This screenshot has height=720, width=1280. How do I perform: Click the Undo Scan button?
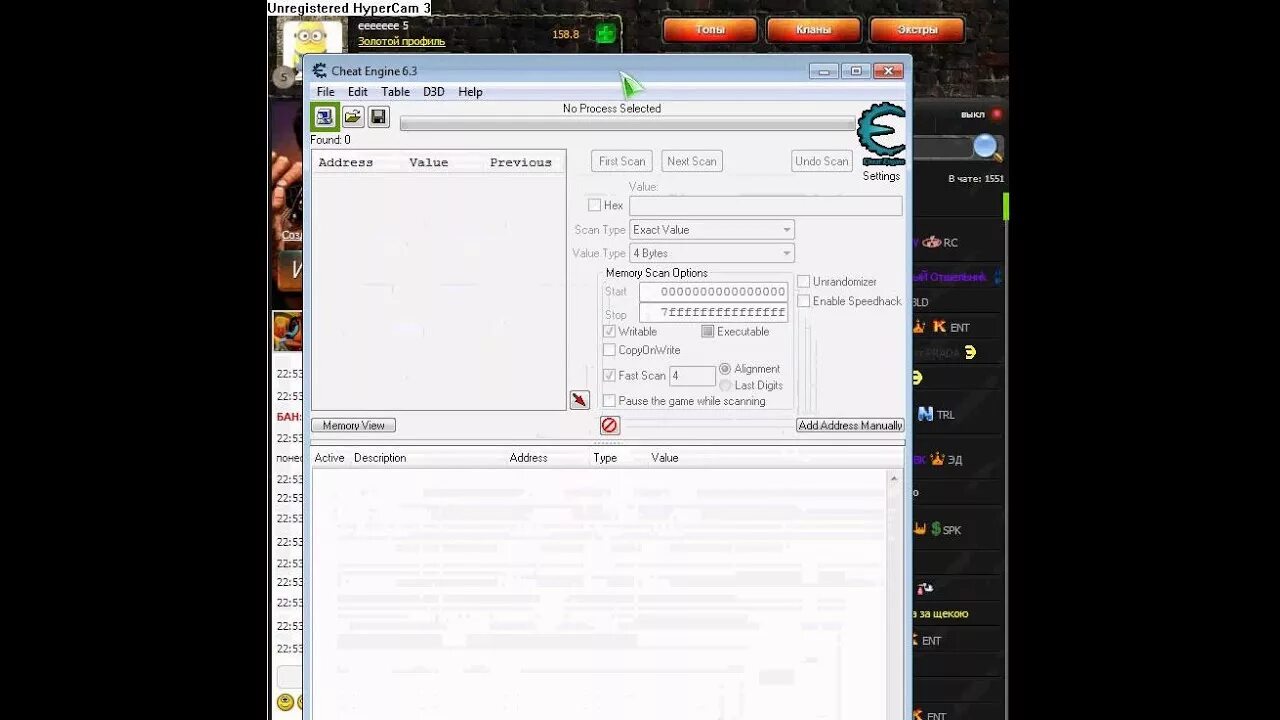pyautogui.click(x=822, y=161)
